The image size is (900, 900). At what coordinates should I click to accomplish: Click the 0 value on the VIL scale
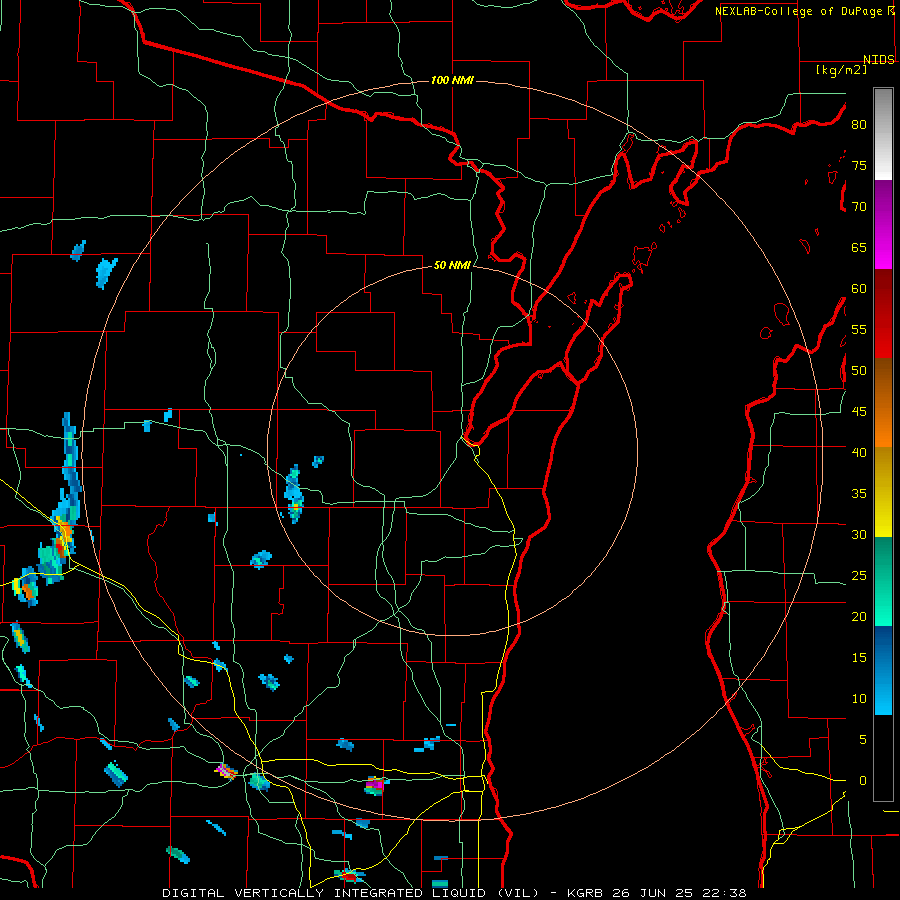point(863,781)
